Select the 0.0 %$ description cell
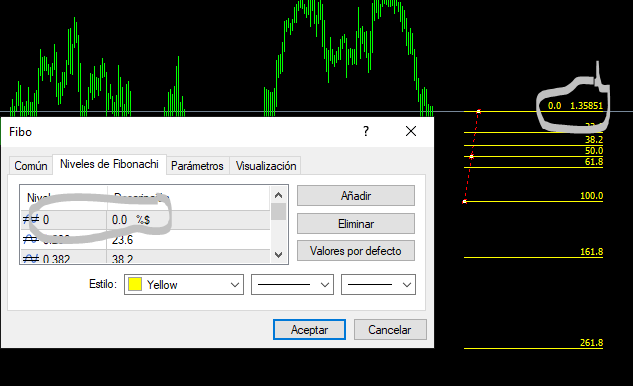 click(x=189, y=220)
